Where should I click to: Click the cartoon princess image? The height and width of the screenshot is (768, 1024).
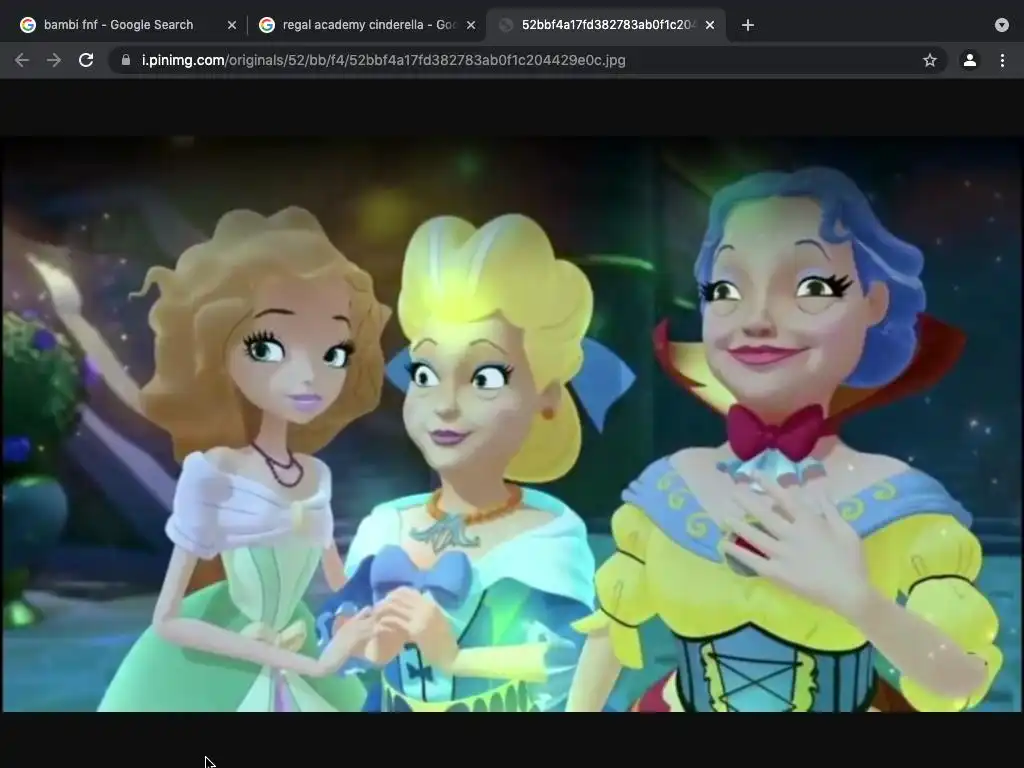coord(512,423)
